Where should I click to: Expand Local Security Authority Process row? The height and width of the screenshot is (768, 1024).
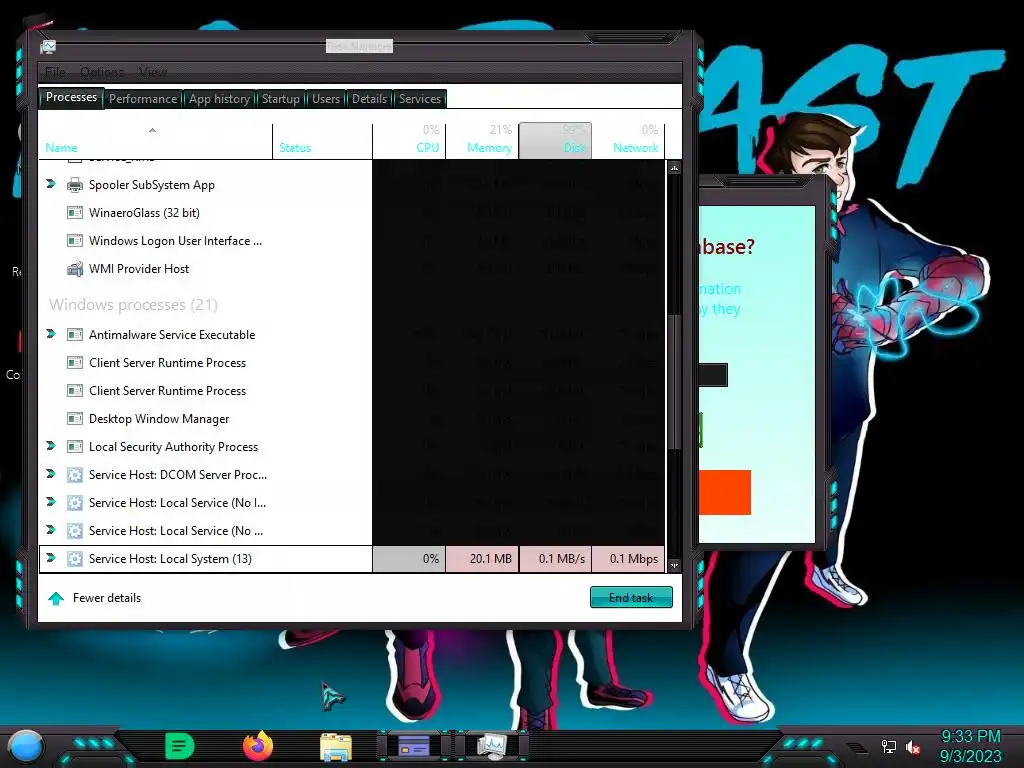pos(51,446)
